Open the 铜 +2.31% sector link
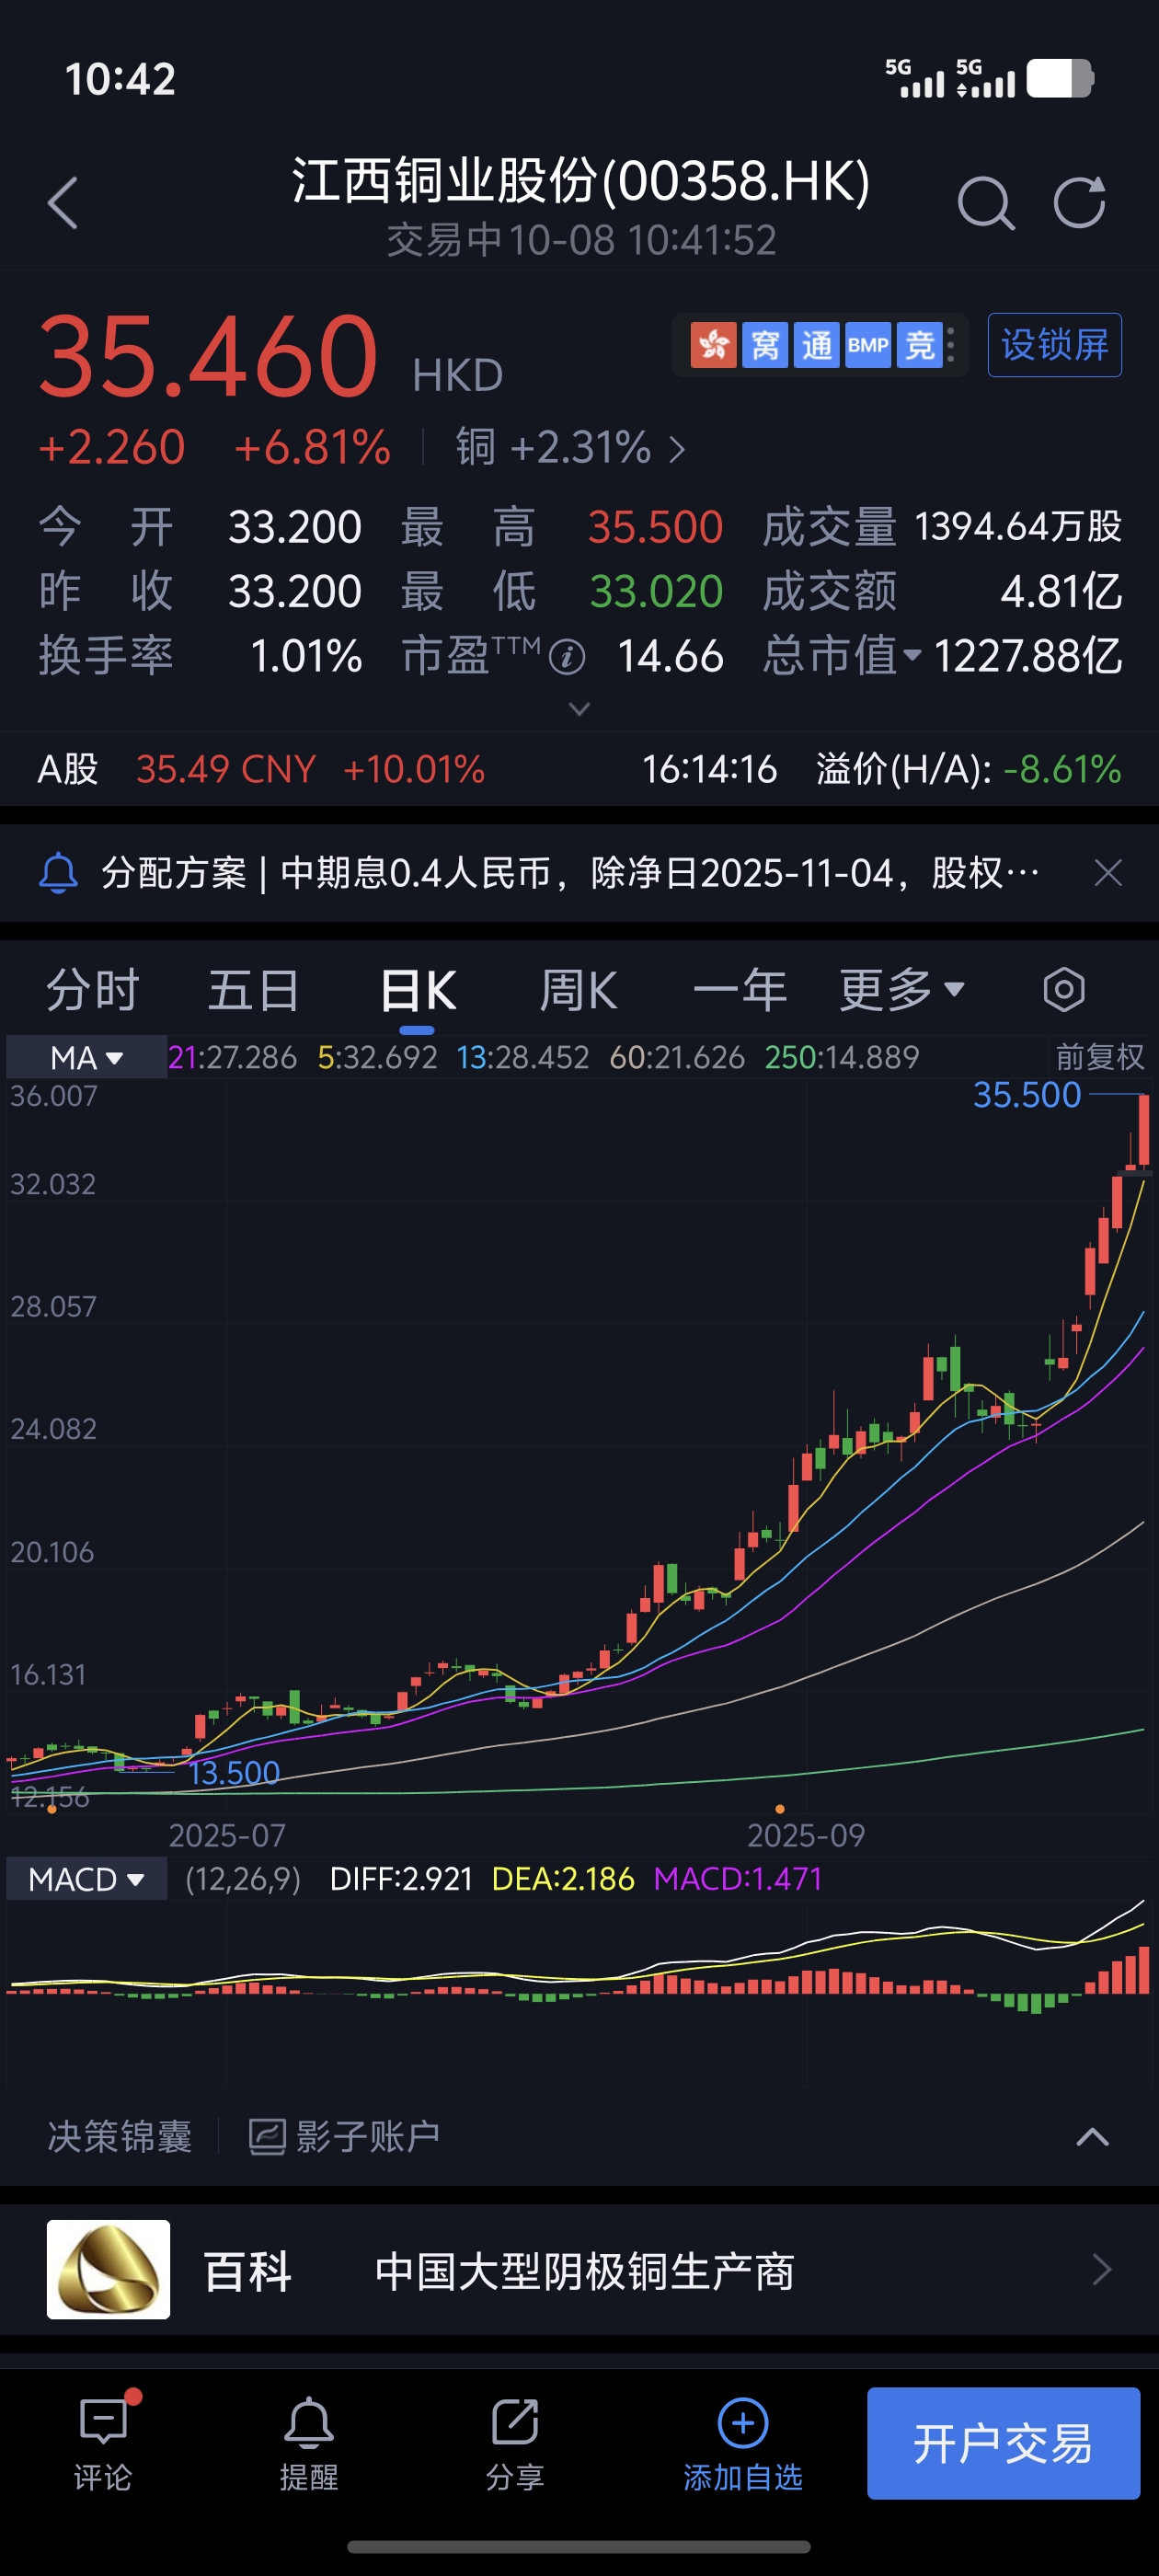The height and width of the screenshot is (2576, 1159). click(571, 448)
